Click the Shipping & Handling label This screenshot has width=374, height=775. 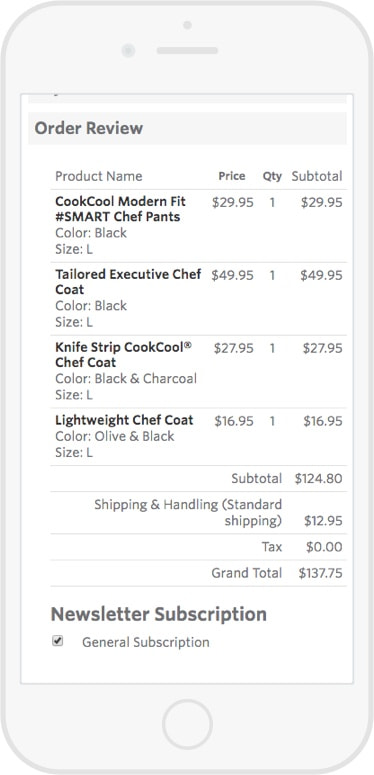[x=188, y=513]
